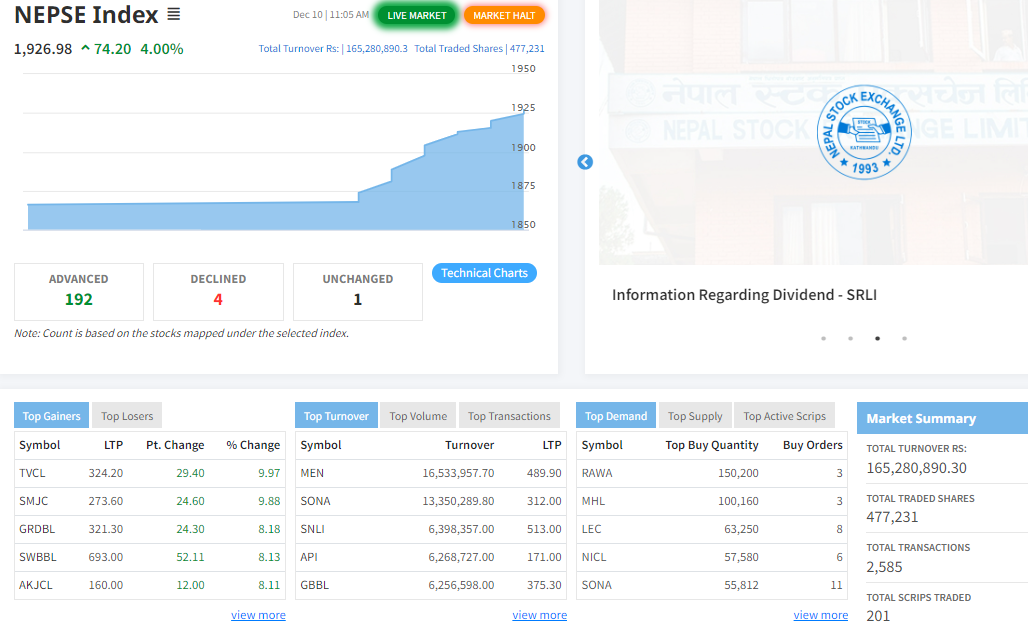Click SNLI symbol in Top Turnover
1028x632 pixels.
pos(313,529)
